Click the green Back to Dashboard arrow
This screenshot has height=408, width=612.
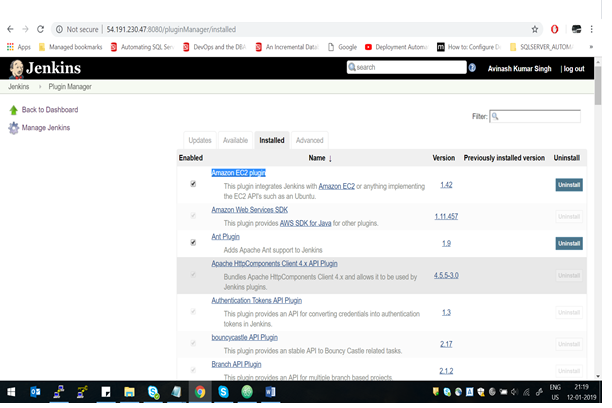pyautogui.click(x=14, y=110)
